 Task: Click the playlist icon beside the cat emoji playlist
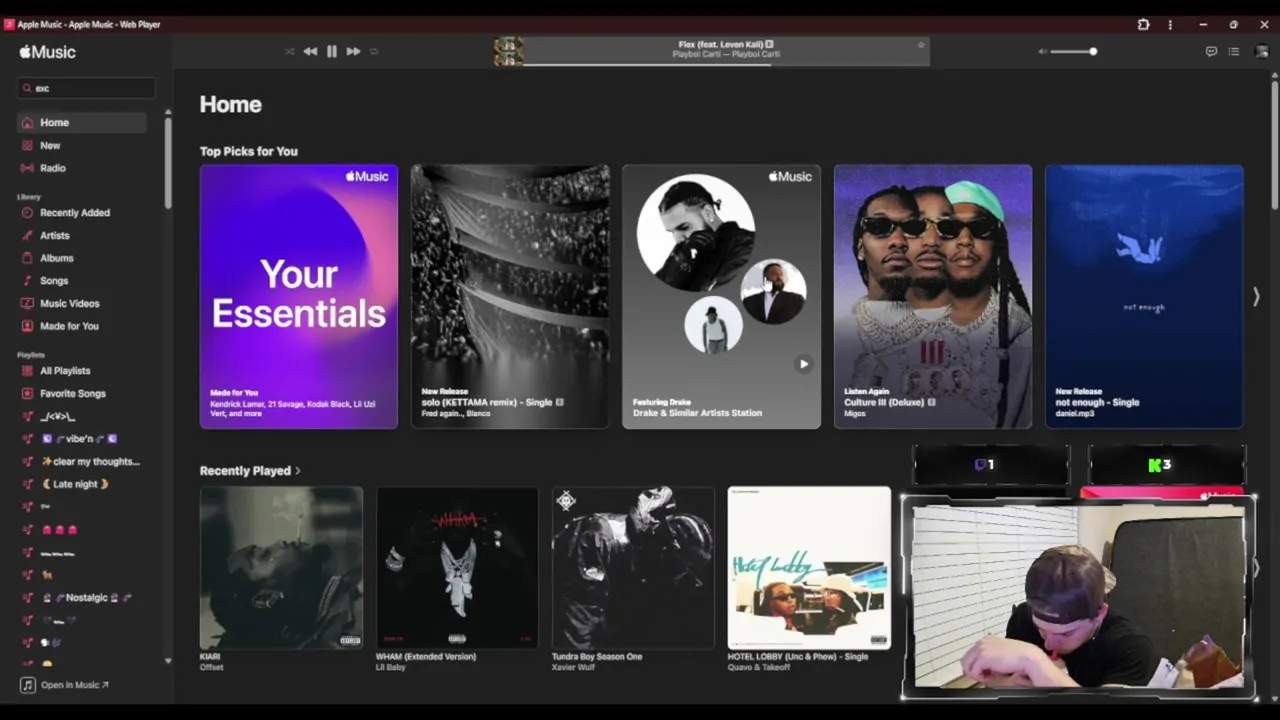28,575
